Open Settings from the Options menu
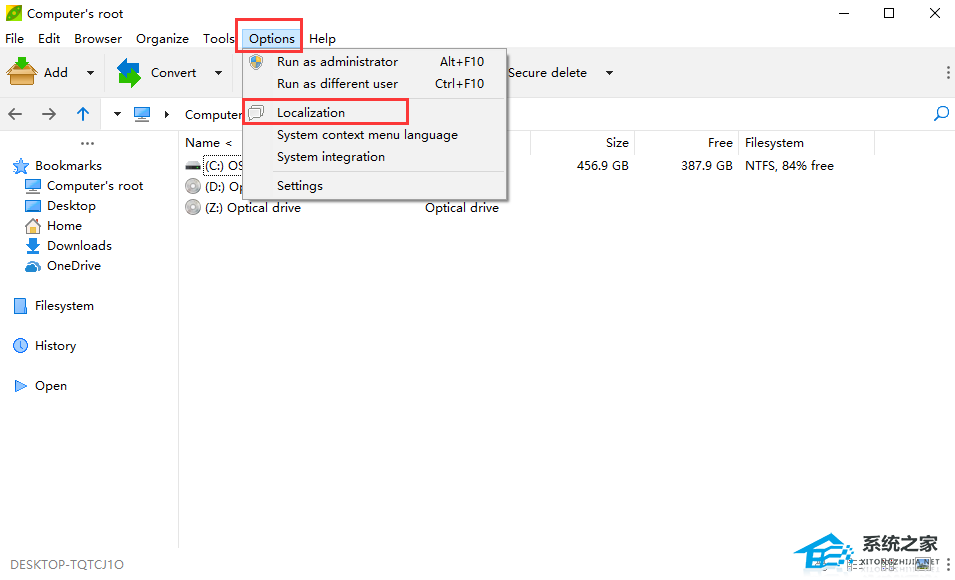The image size is (955, 580). (x=375, y=186)
